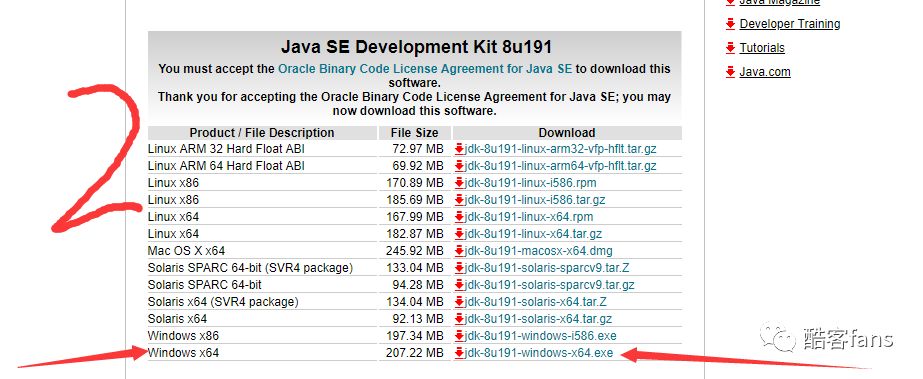Download jdk-8u191-linux-arm64-vfp-hflt.tar.gz
The width and height of the screenshot is (923, 379).
click(560, 166)
